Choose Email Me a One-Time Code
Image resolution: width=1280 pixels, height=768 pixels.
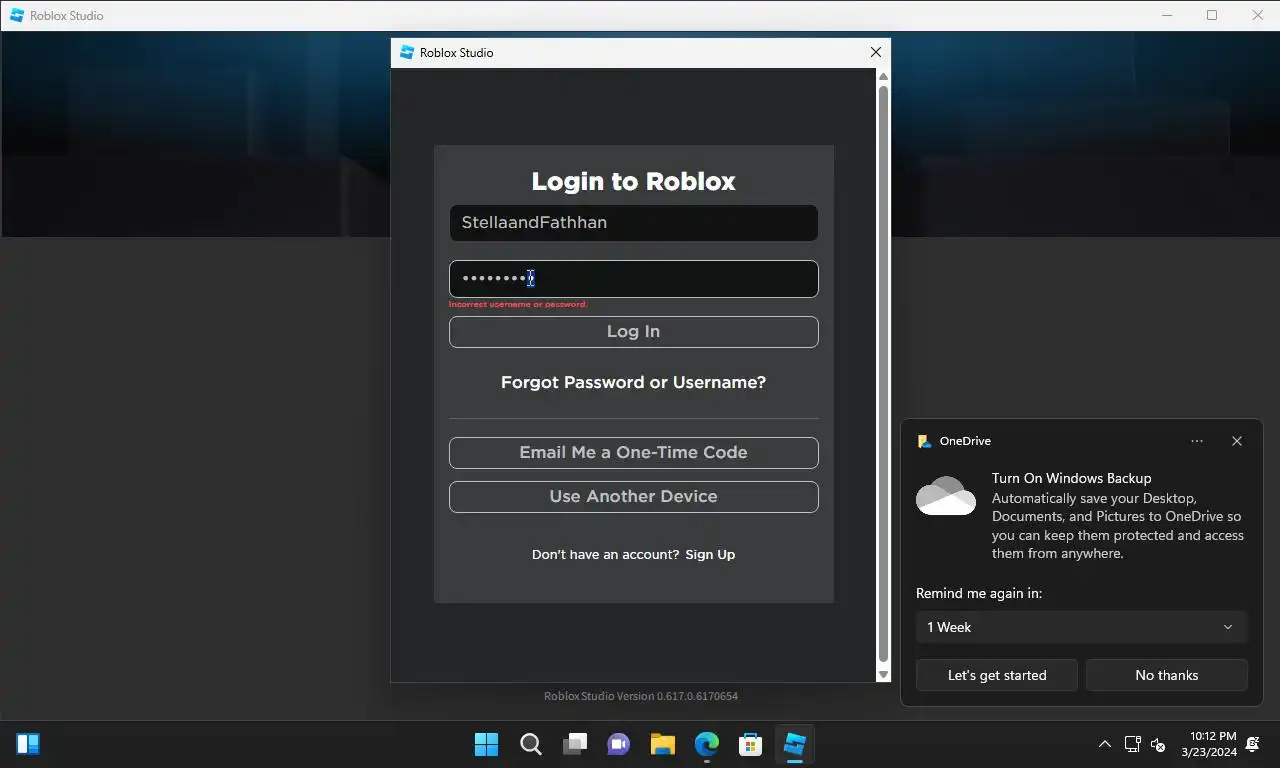[x=633, y=453]
